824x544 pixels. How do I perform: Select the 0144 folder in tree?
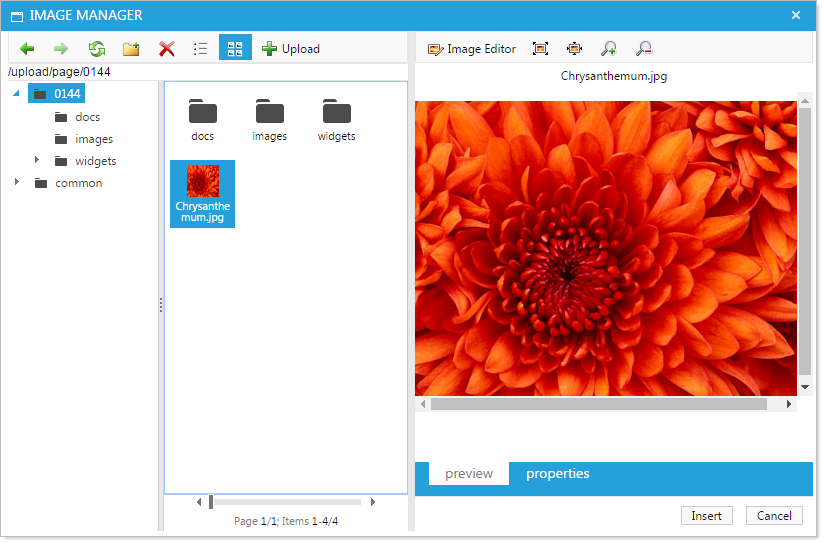point(56,94)
